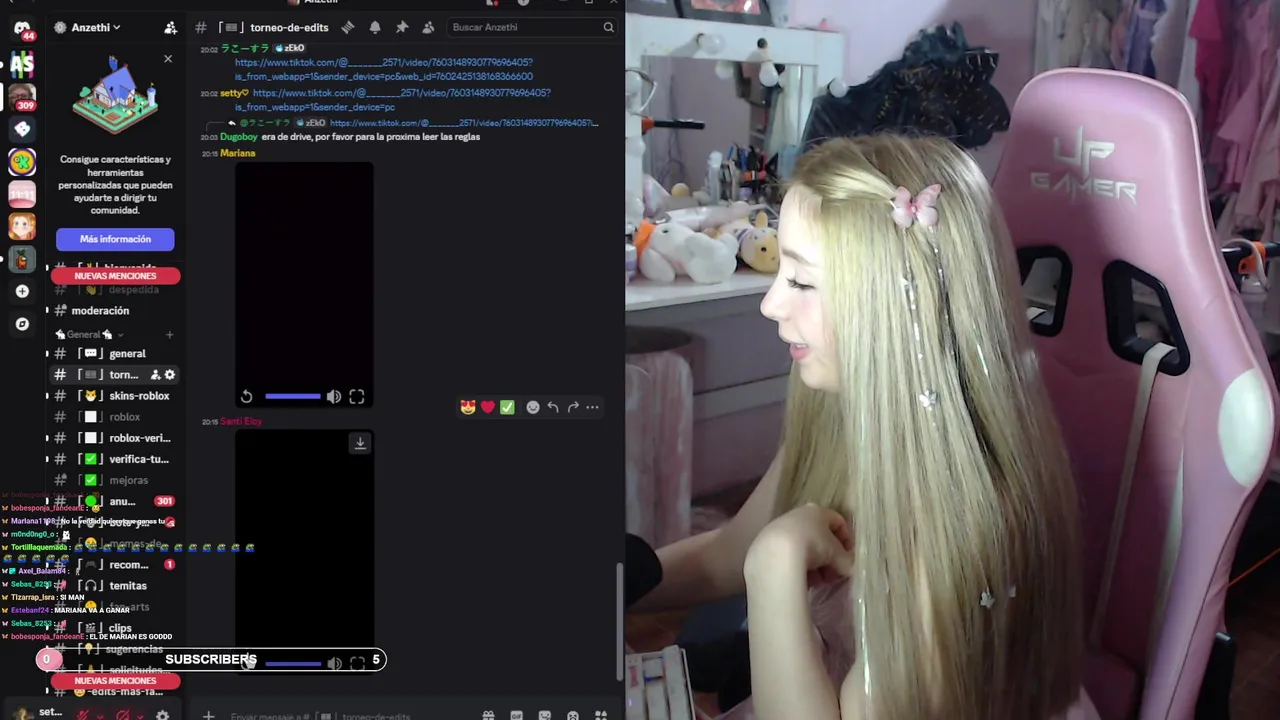The width and height of the screenshot is (1280, 720).
Task: Open the general channel
Action: (115, 354)
